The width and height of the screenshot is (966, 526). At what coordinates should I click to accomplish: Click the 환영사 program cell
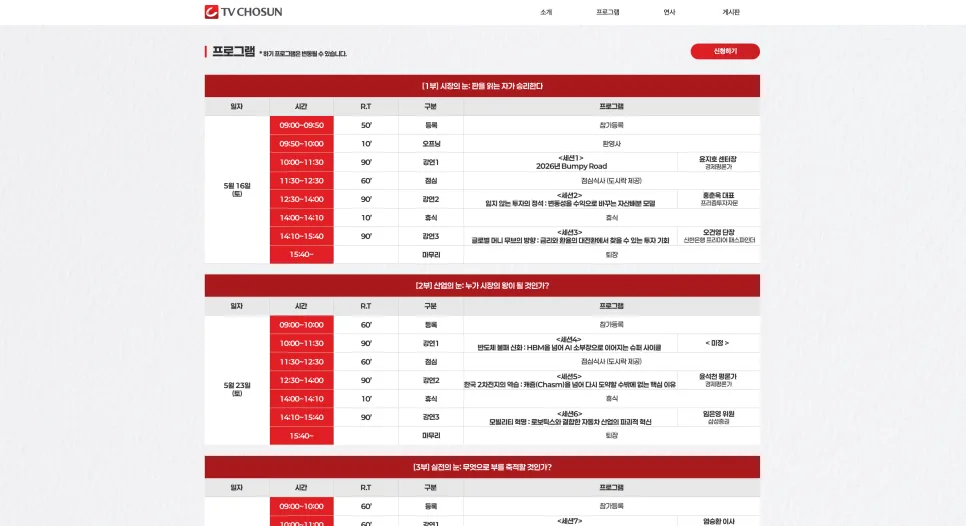(x=611, y=144)
